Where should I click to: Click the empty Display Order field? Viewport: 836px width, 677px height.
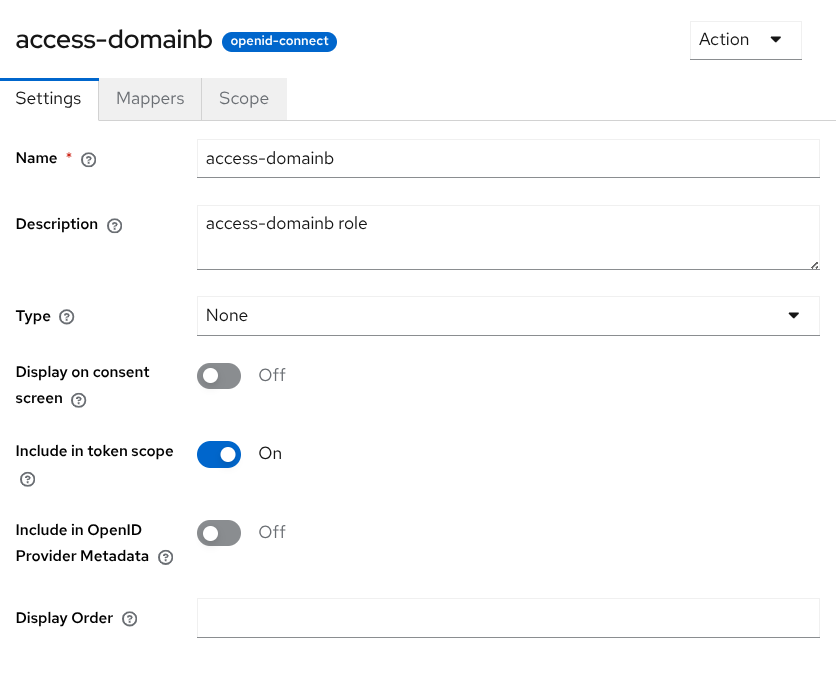[508, 618]
